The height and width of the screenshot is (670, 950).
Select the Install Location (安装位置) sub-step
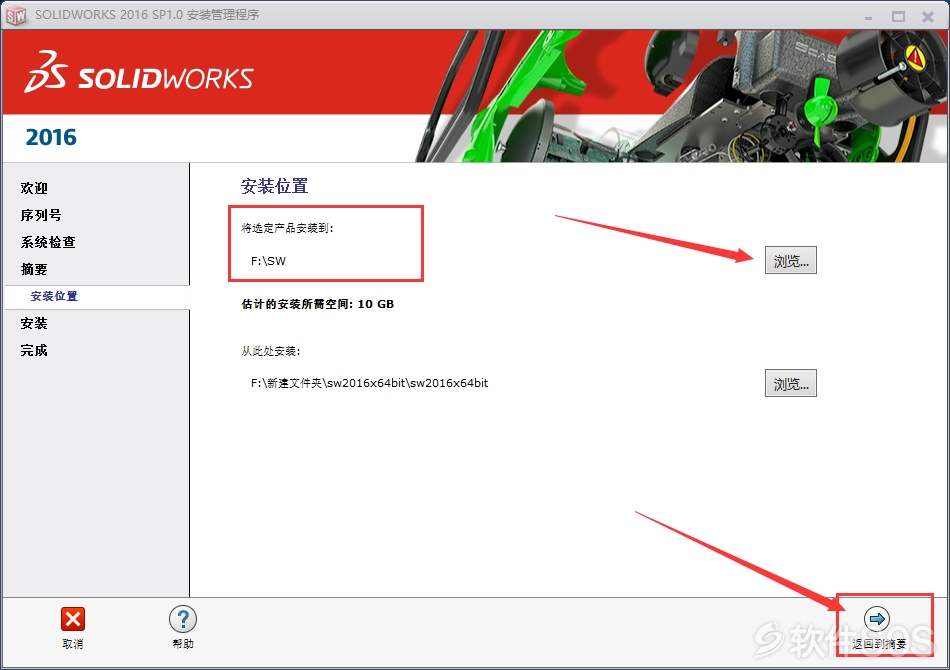[x=54, y=296]
